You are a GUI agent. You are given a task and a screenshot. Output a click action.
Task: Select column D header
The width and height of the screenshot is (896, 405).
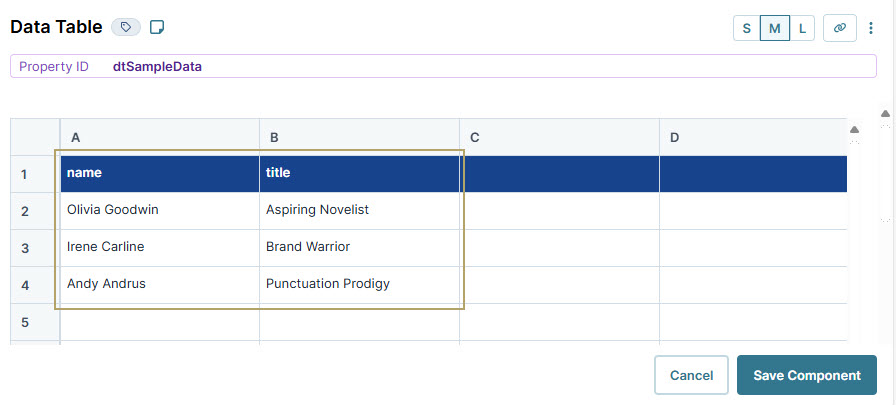coord(753,138)
